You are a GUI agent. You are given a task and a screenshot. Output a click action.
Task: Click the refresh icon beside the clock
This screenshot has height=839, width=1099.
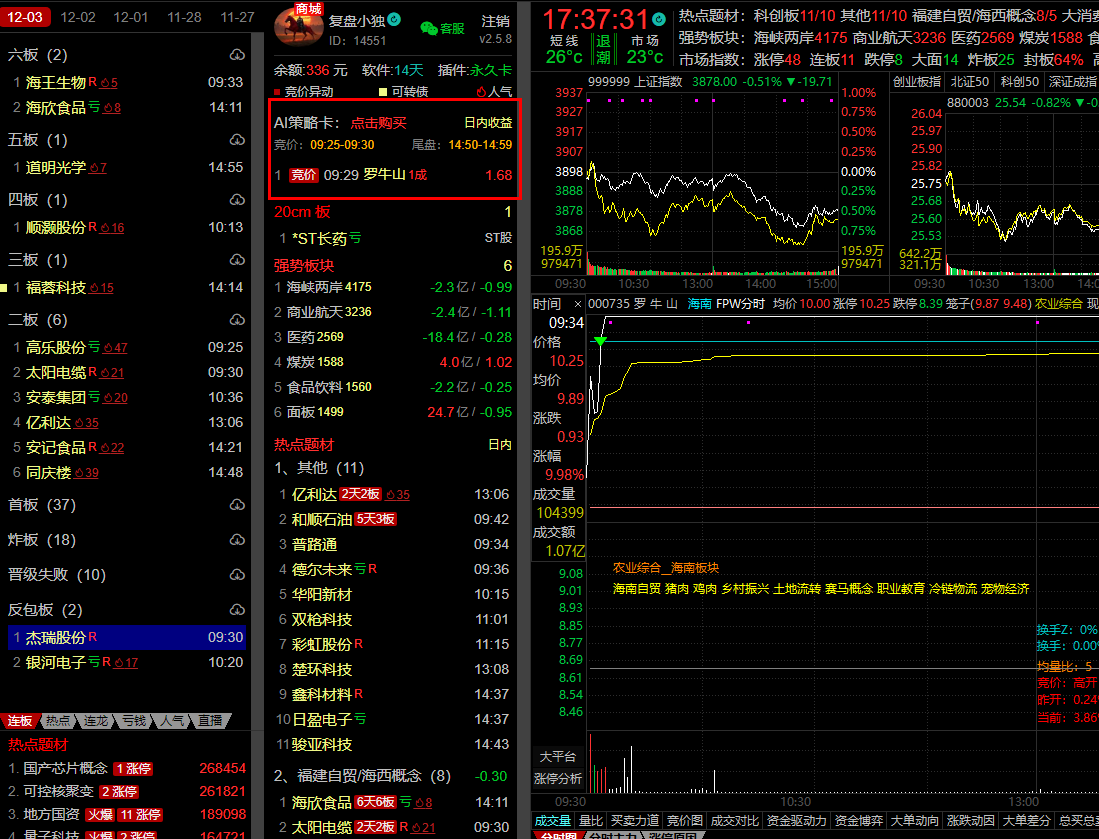(x=658, y=19)
